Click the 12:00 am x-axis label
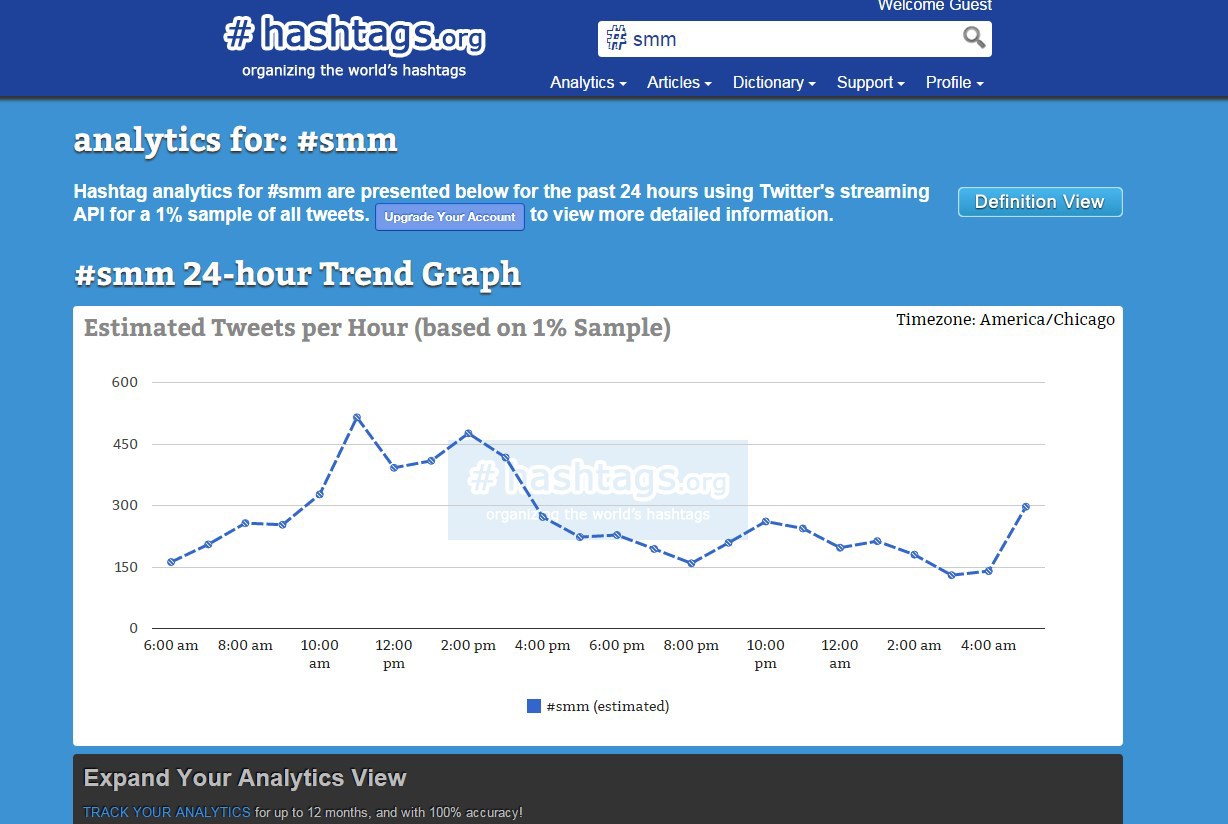The height and width of the screenshot is (824, 1228). pyautogui.click(x=840, y=654)
